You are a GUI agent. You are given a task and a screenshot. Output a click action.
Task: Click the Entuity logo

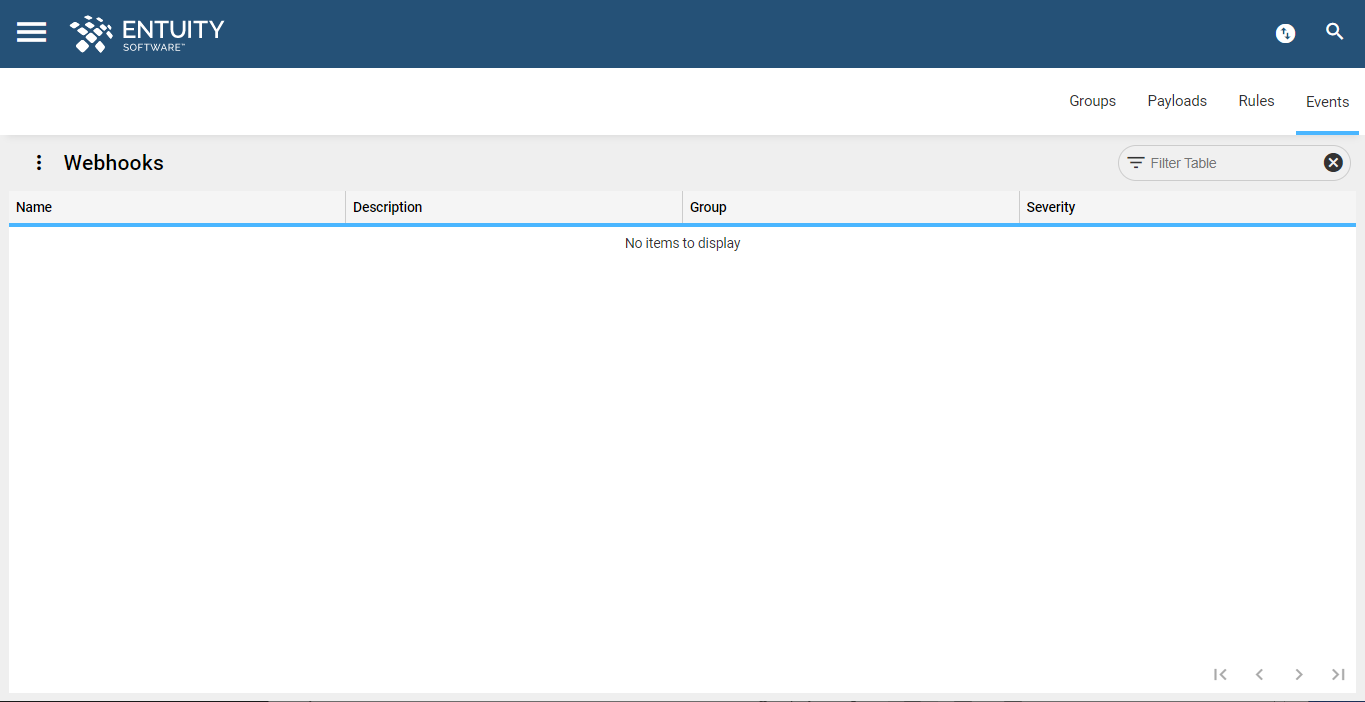(x=145, y=33)
